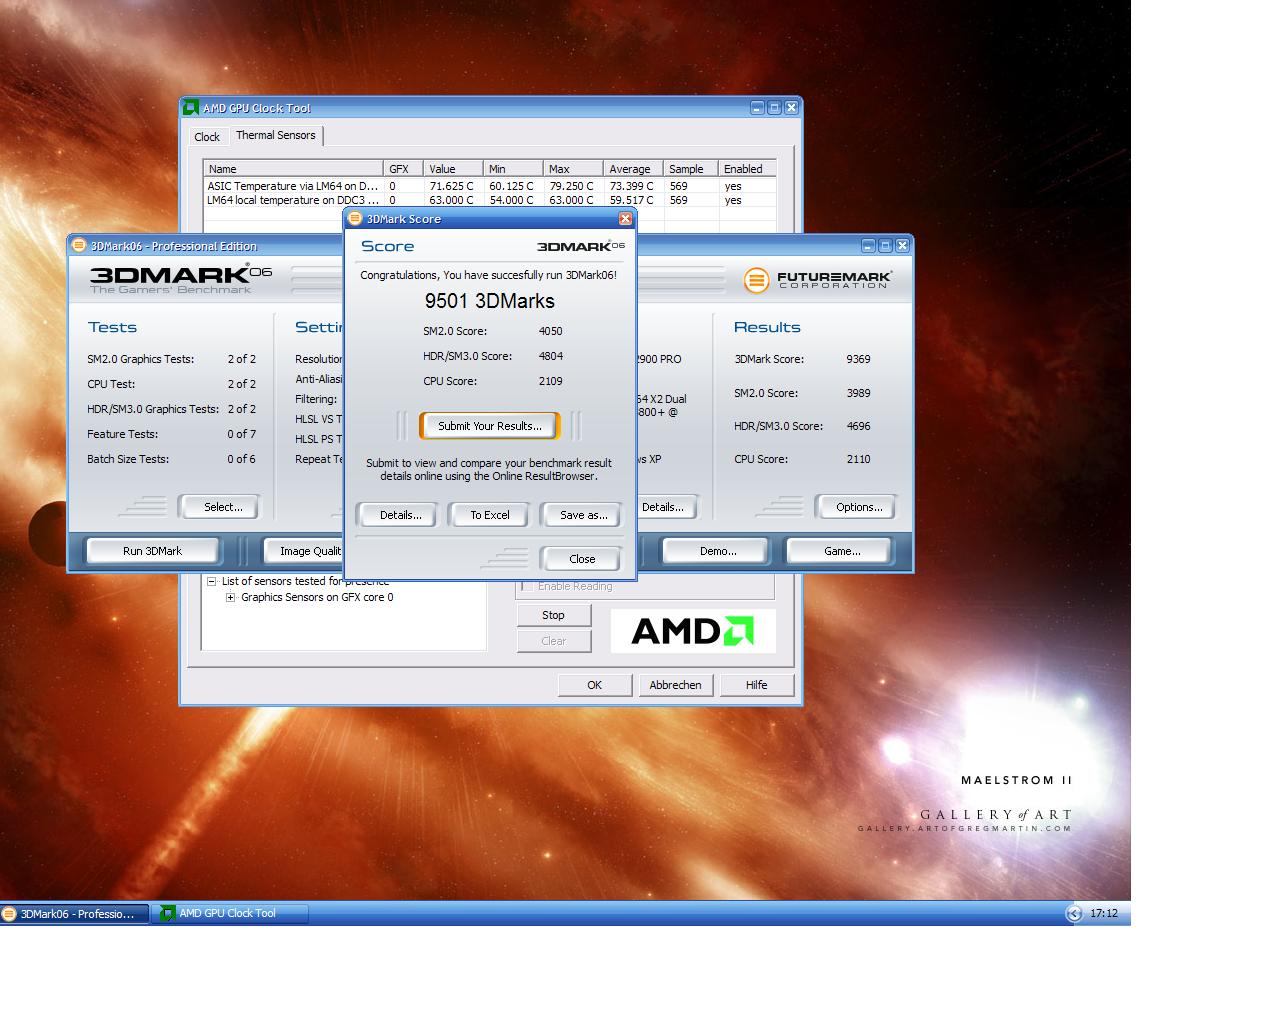Click 3DMark Score value 9369 in Results
Screen dimensions: 1280x1024
click(858, 359)
